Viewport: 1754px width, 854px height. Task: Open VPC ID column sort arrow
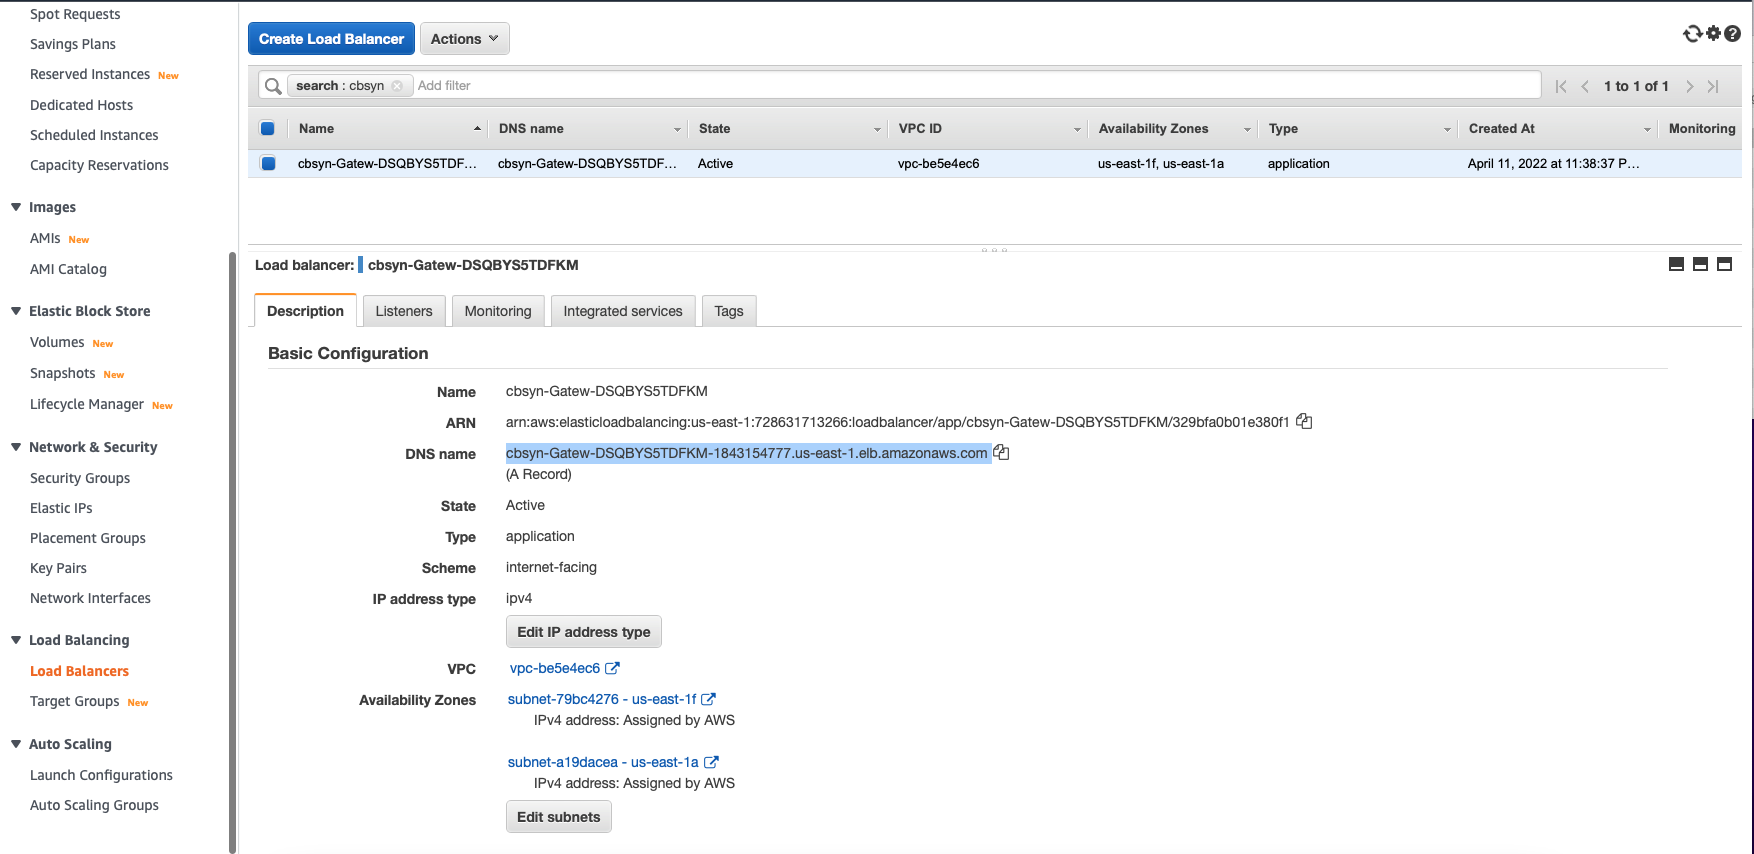pyautogui.click(x=1077, y=130)
